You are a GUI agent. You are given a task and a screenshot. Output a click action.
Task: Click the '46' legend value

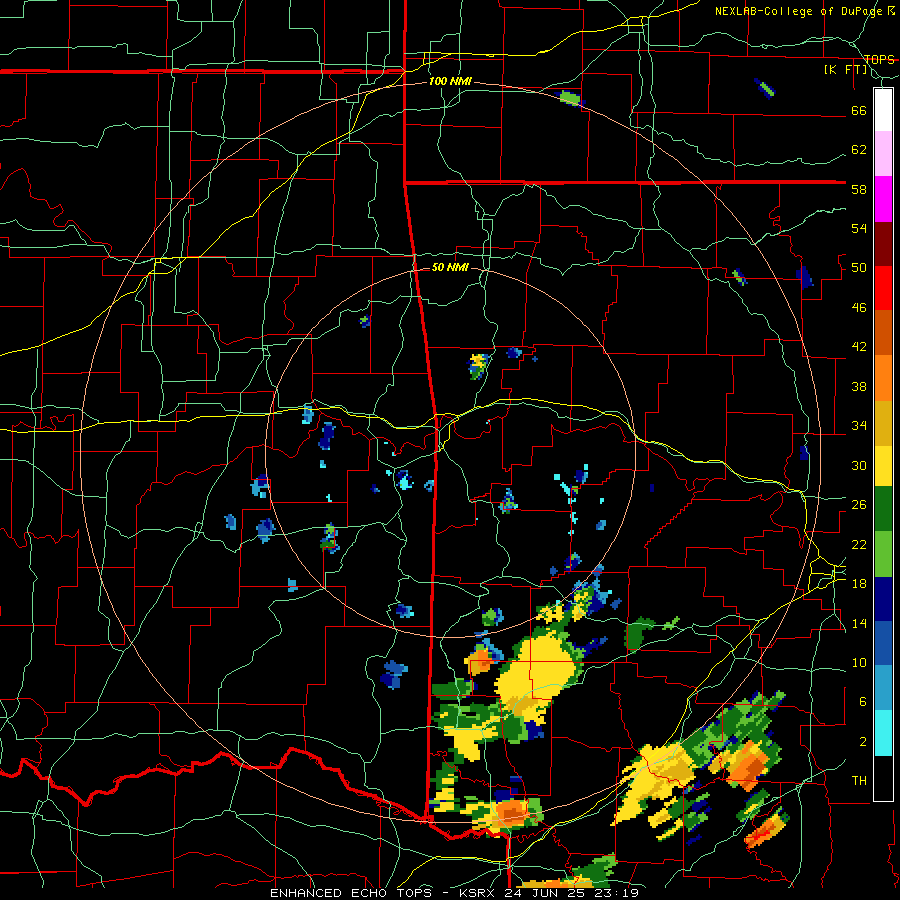(x=859, y=308)
